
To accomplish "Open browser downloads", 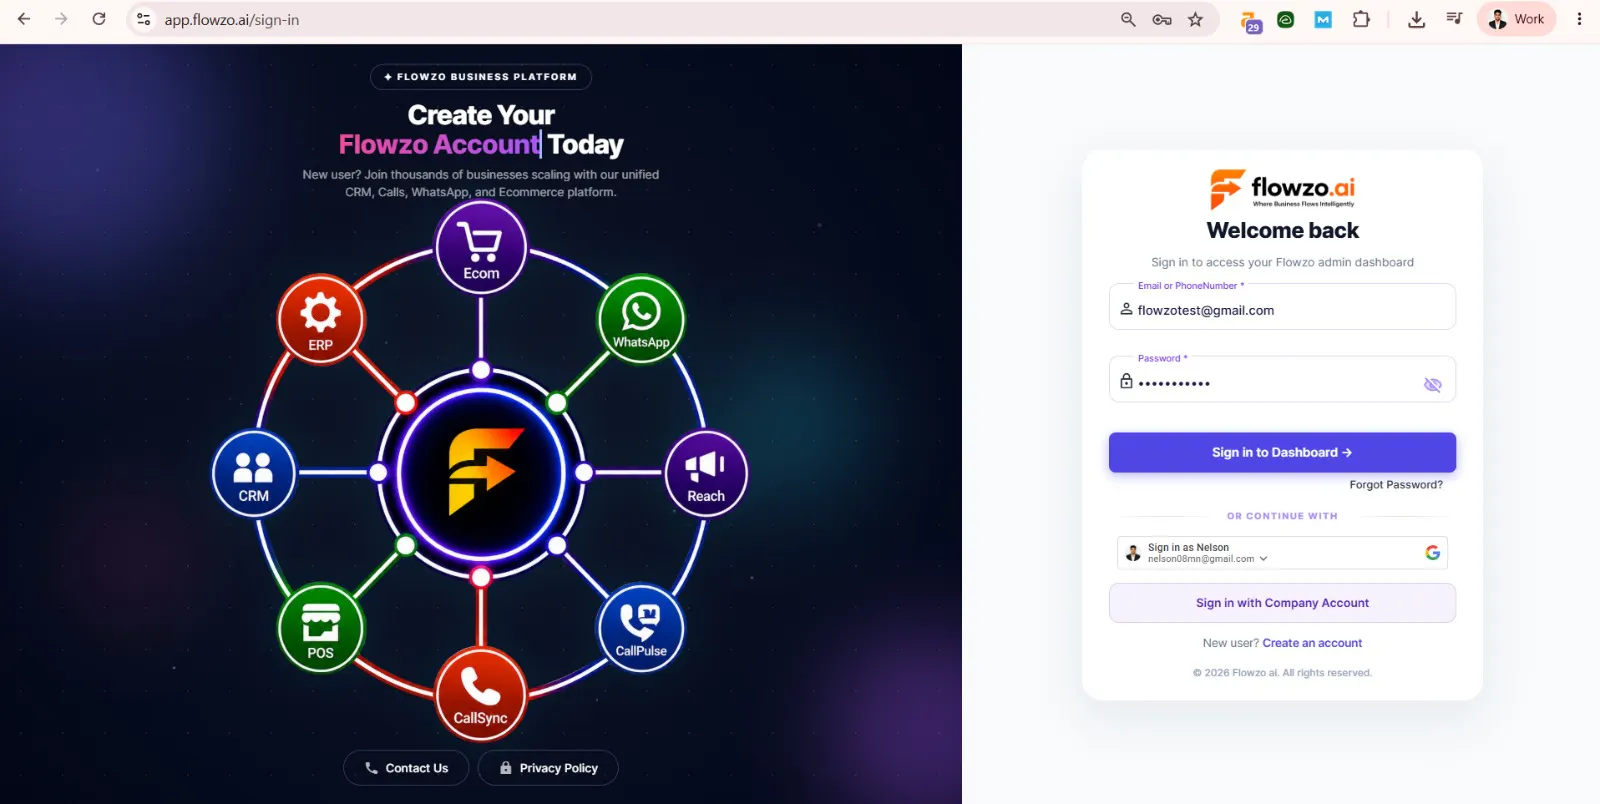I will tap(1417, 19).
